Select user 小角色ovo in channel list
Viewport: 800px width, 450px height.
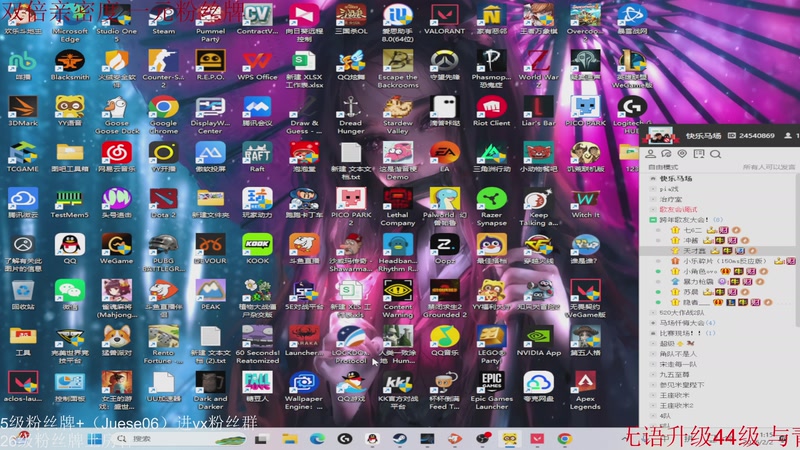coord(717,271)
